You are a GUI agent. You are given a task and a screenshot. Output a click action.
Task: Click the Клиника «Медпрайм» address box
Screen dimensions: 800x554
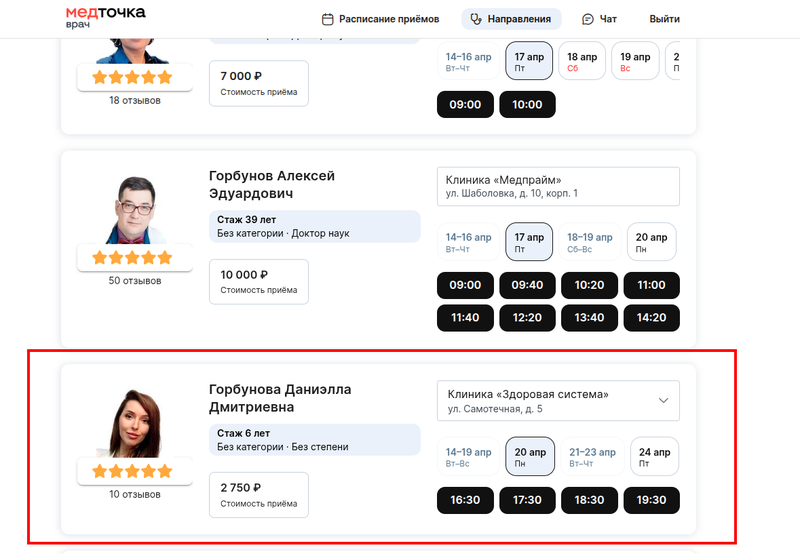click(558, 187)
